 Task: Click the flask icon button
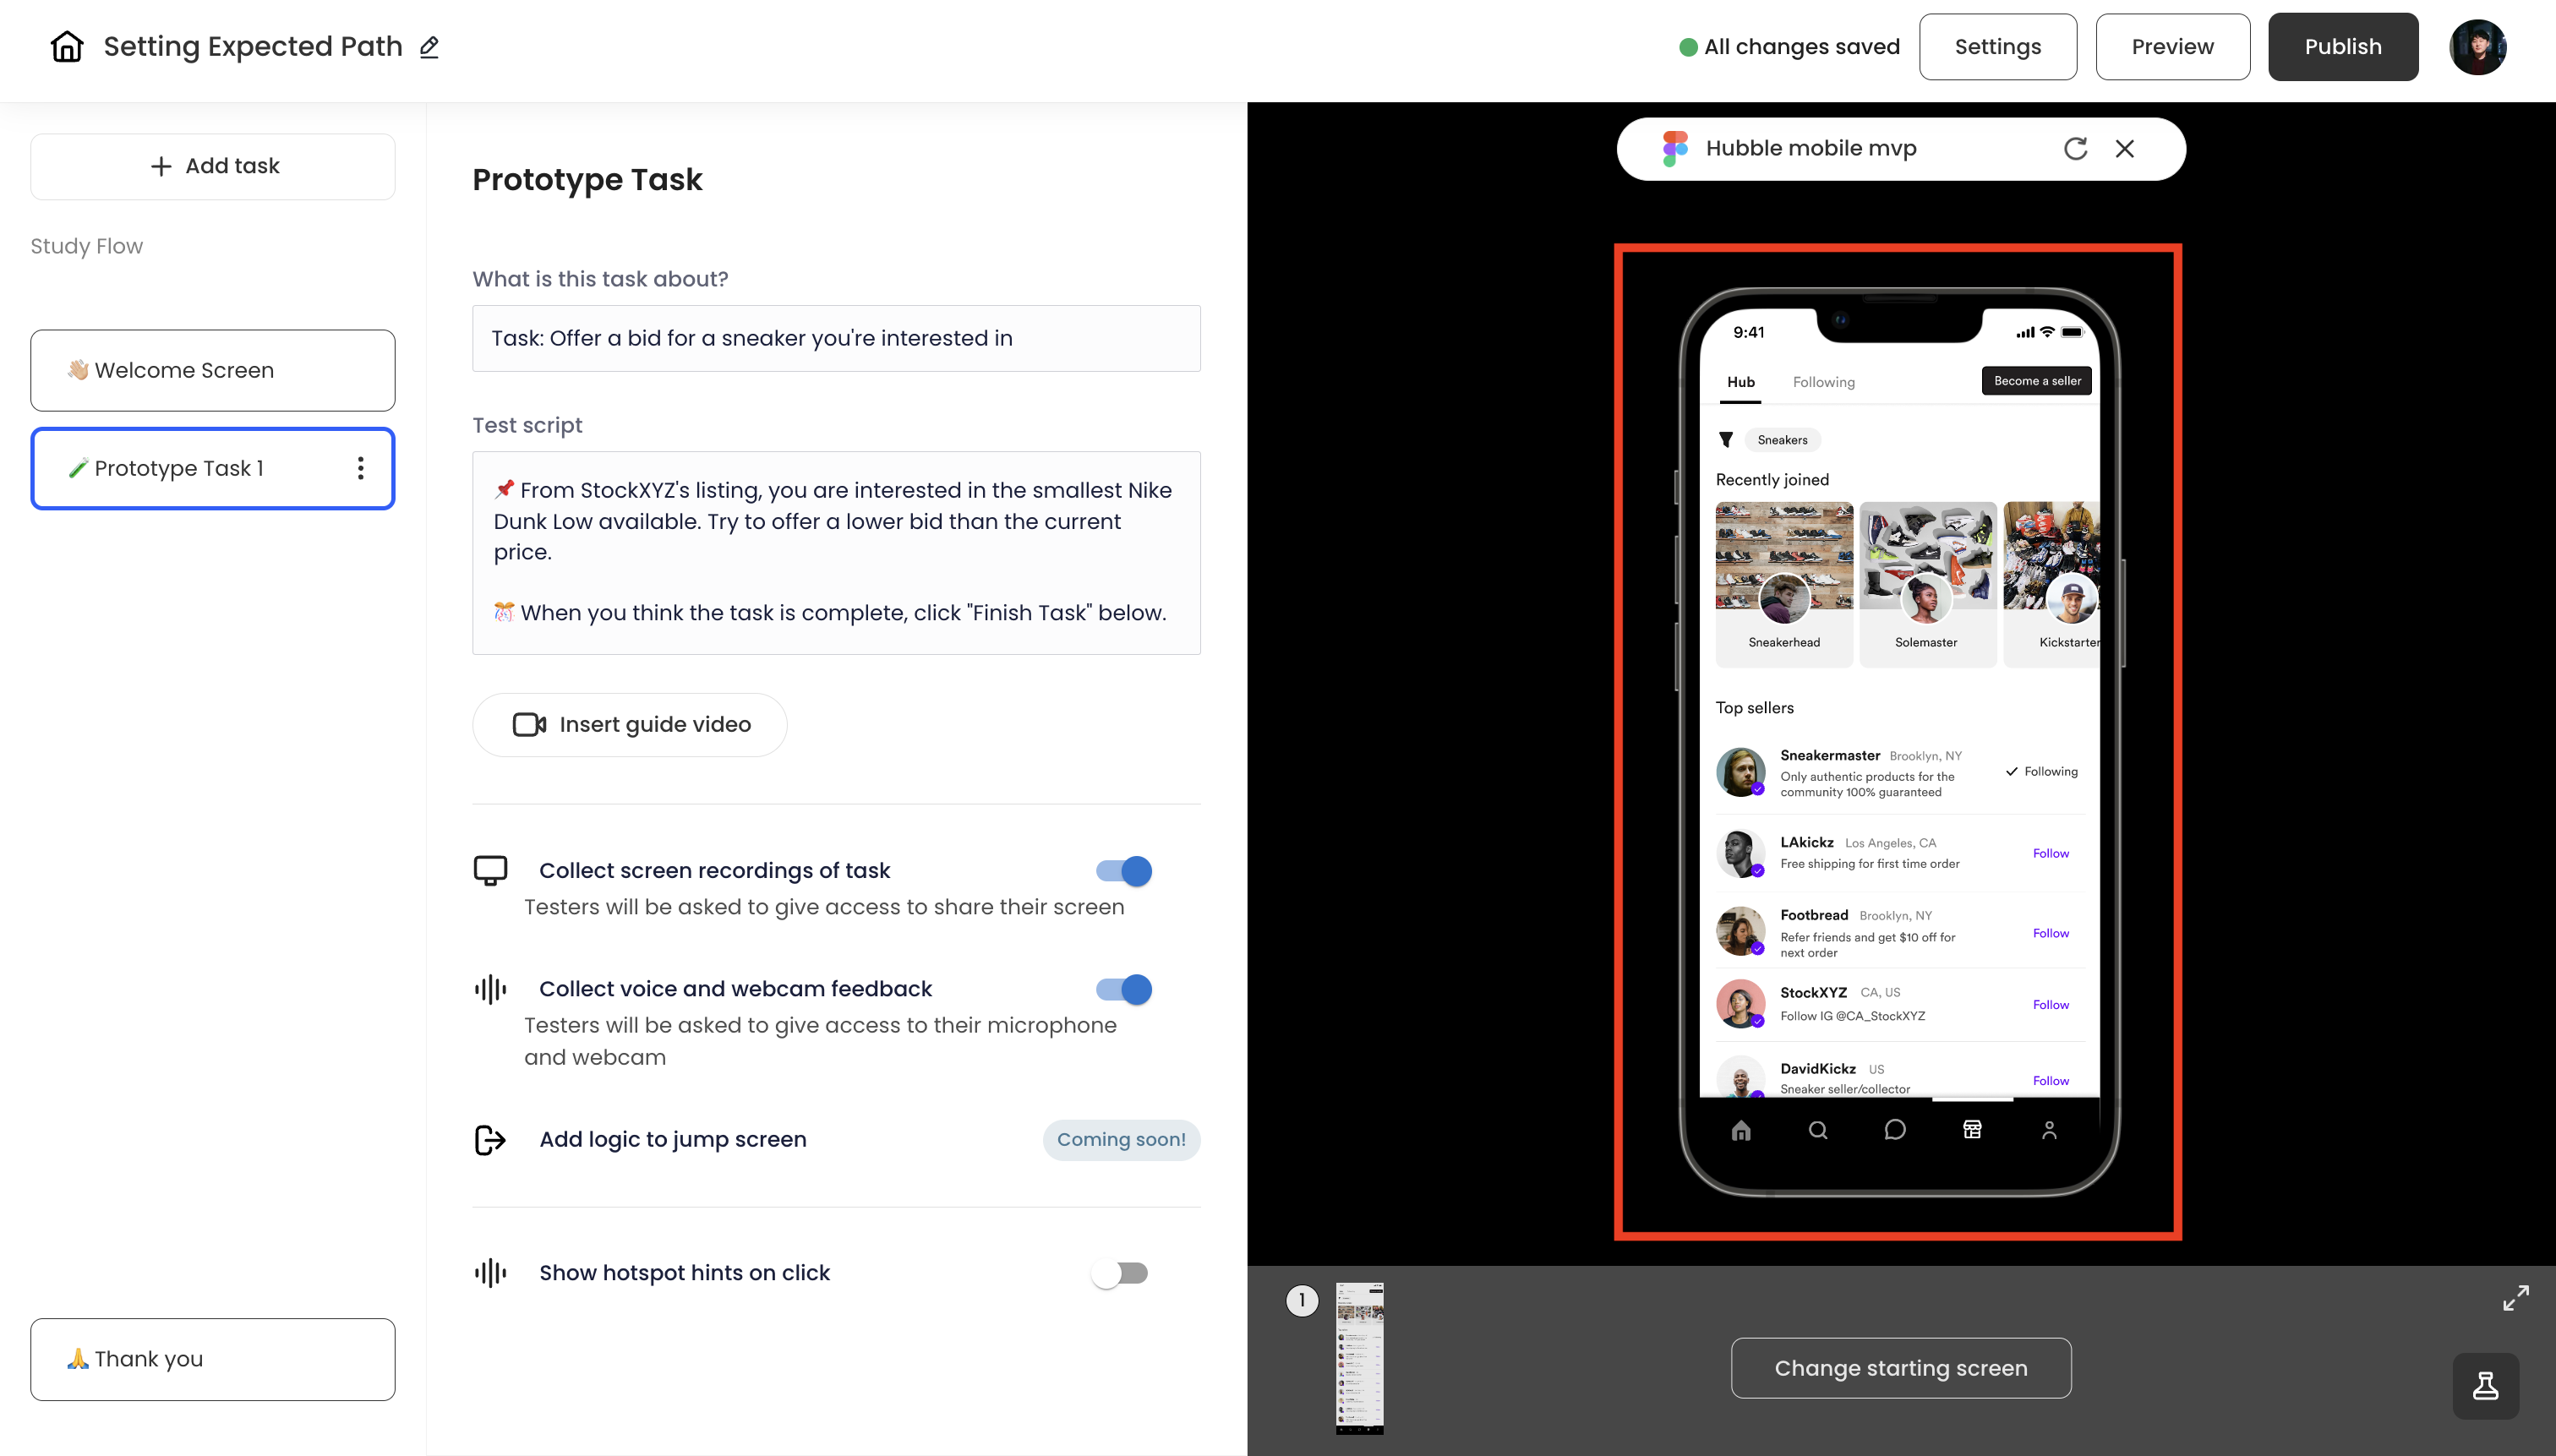pyautogui.click(x=2486, y=1386)
